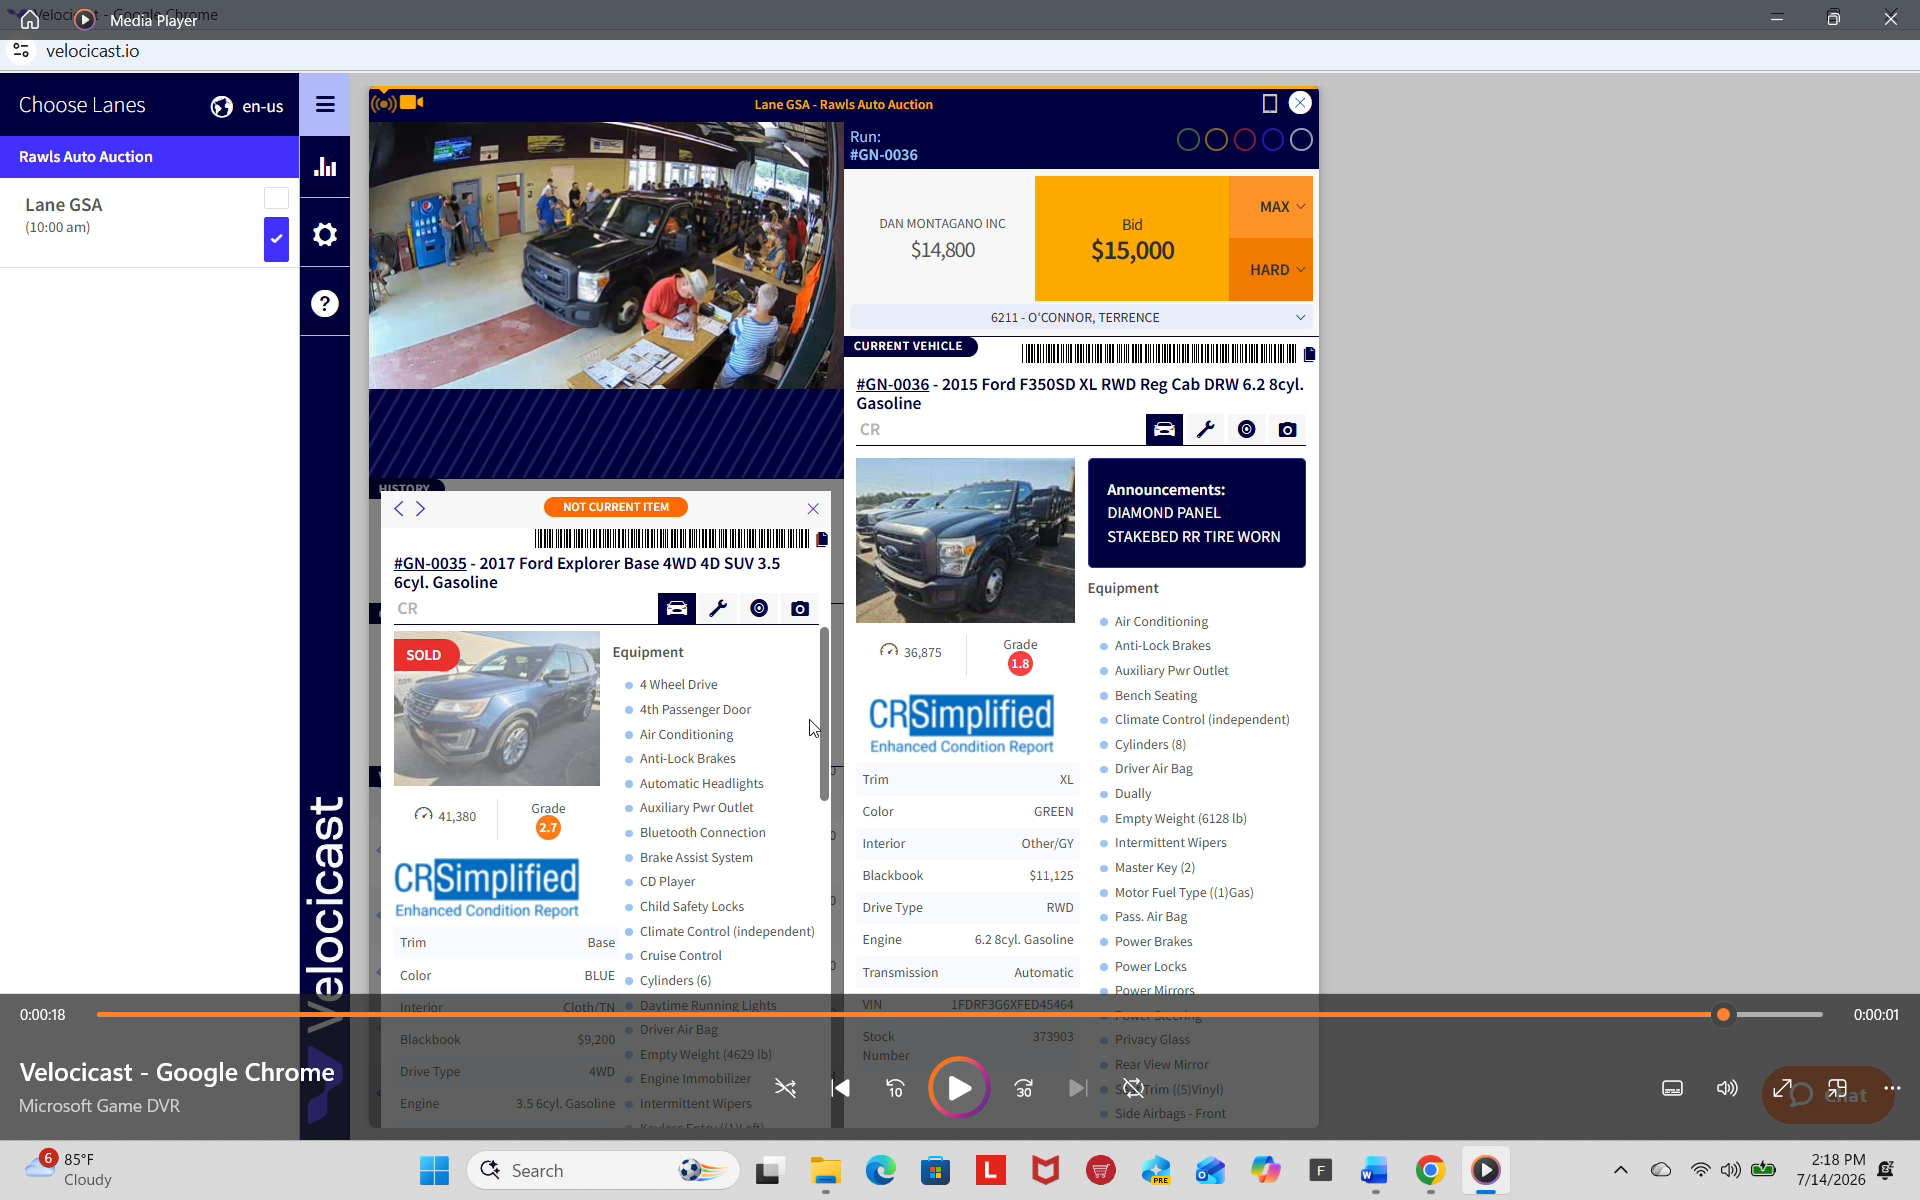Go to previous history item arrow
The height and width of the screenshot is (1200, 1920).
398,508
